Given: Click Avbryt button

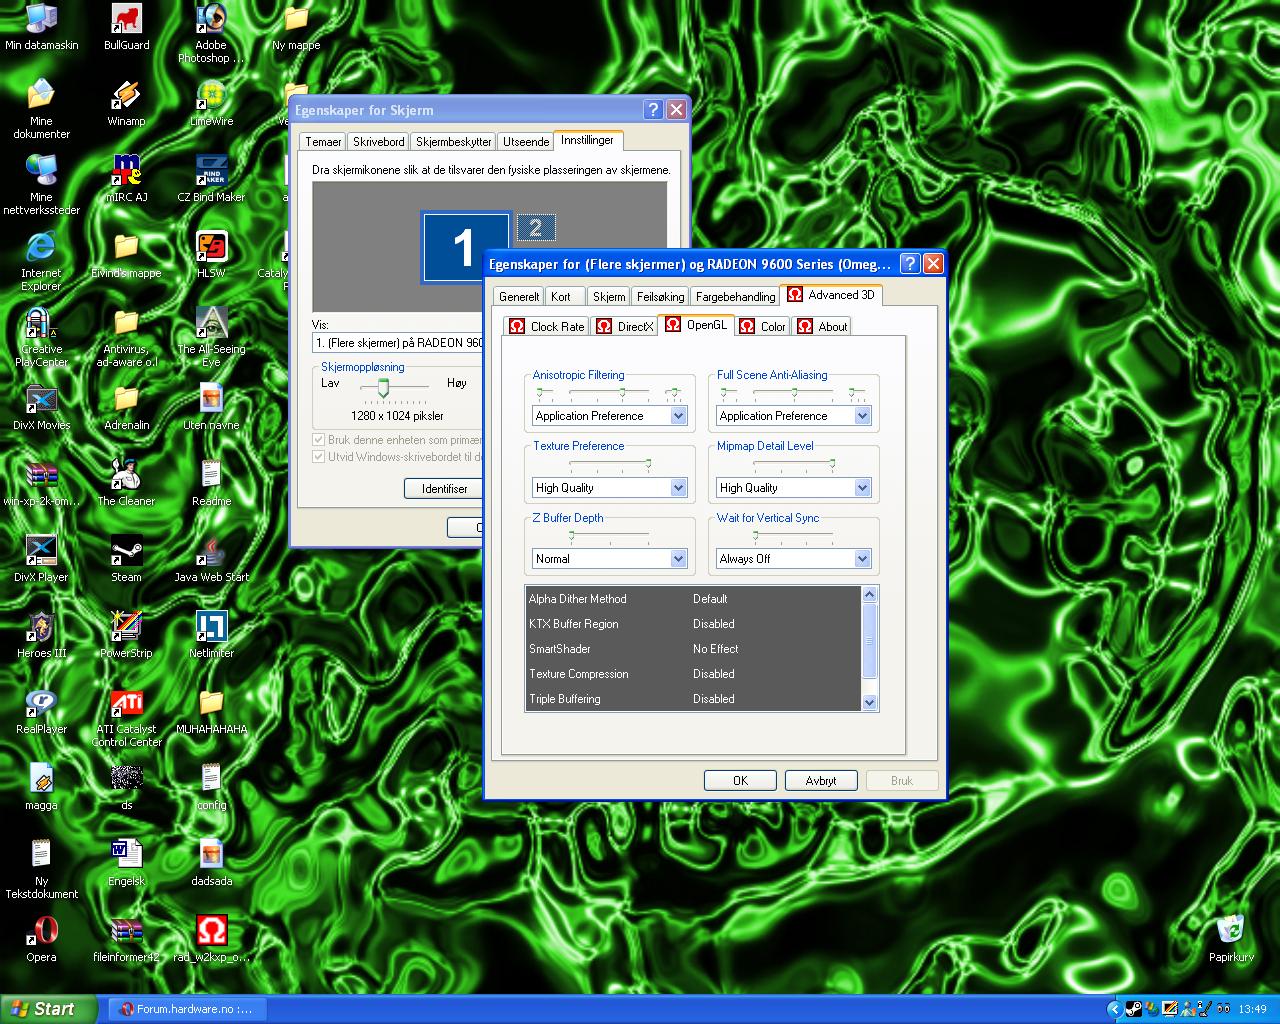Looking at the screenshot, I should [821, 780].
